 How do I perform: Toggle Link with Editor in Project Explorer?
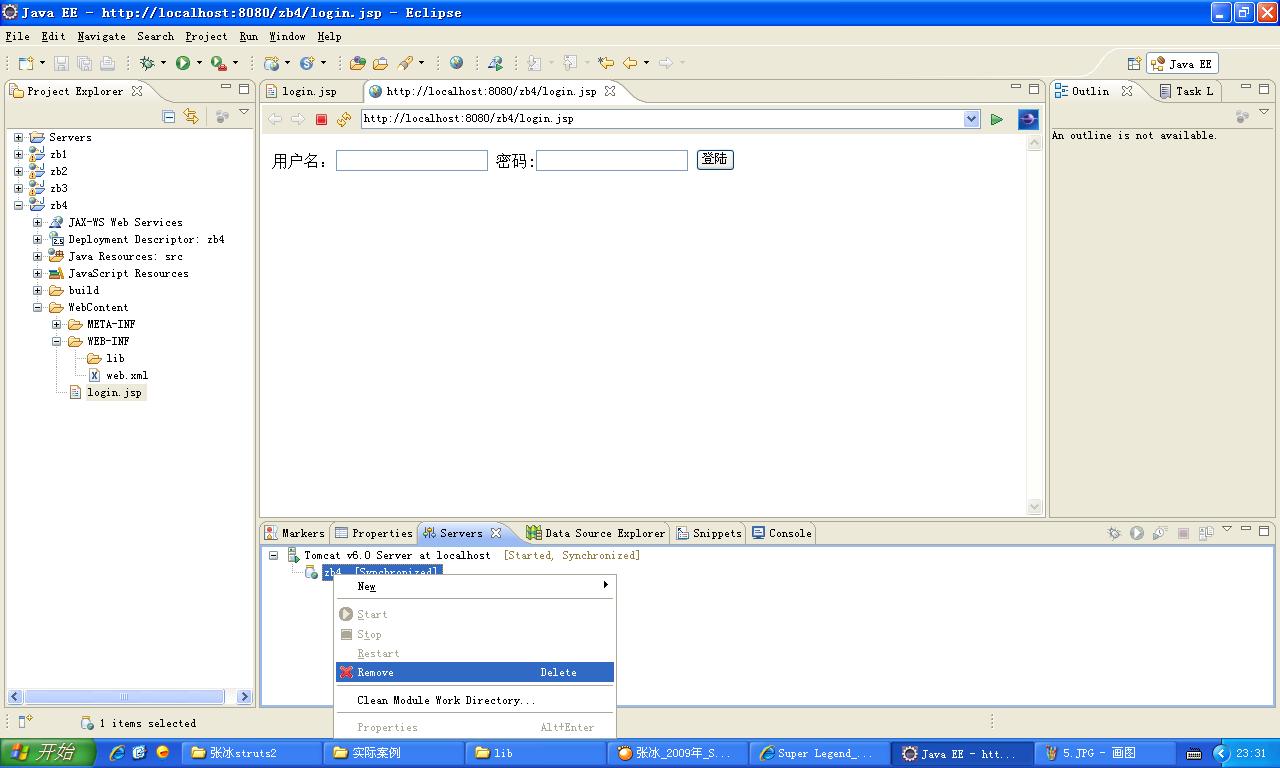191,117
